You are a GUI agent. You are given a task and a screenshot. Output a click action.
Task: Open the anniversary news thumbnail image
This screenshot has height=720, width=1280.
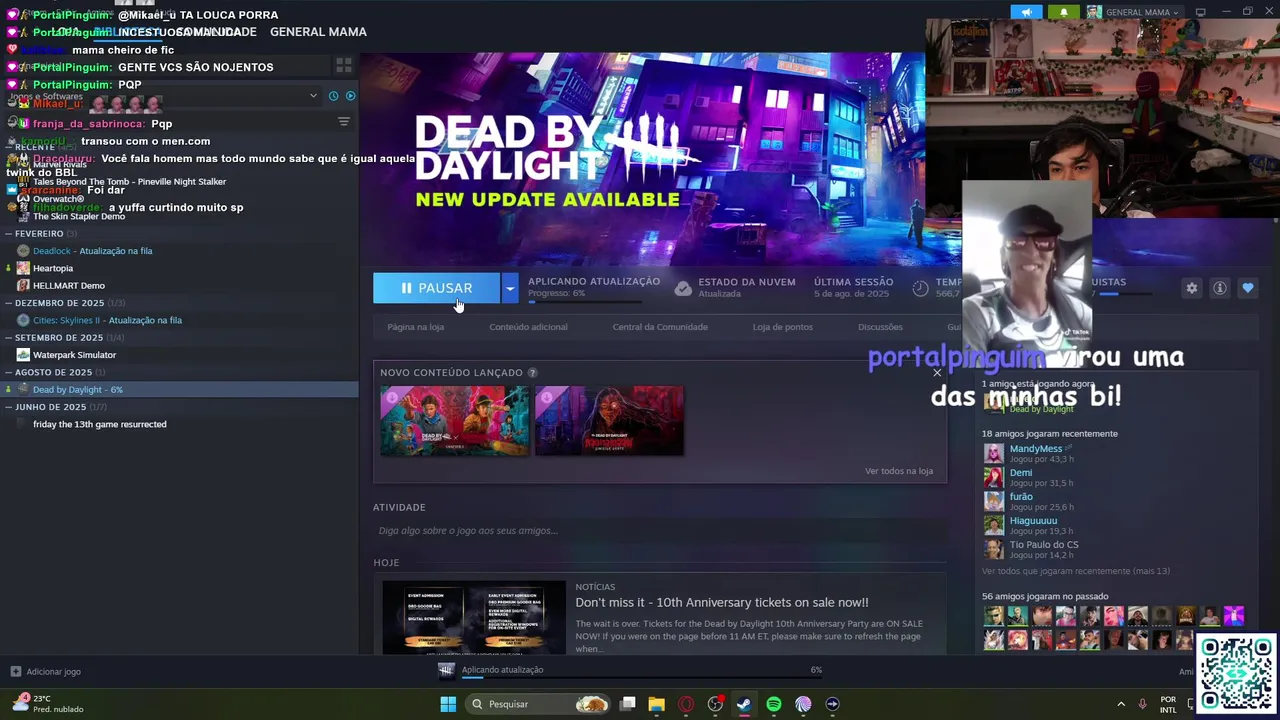474,617
